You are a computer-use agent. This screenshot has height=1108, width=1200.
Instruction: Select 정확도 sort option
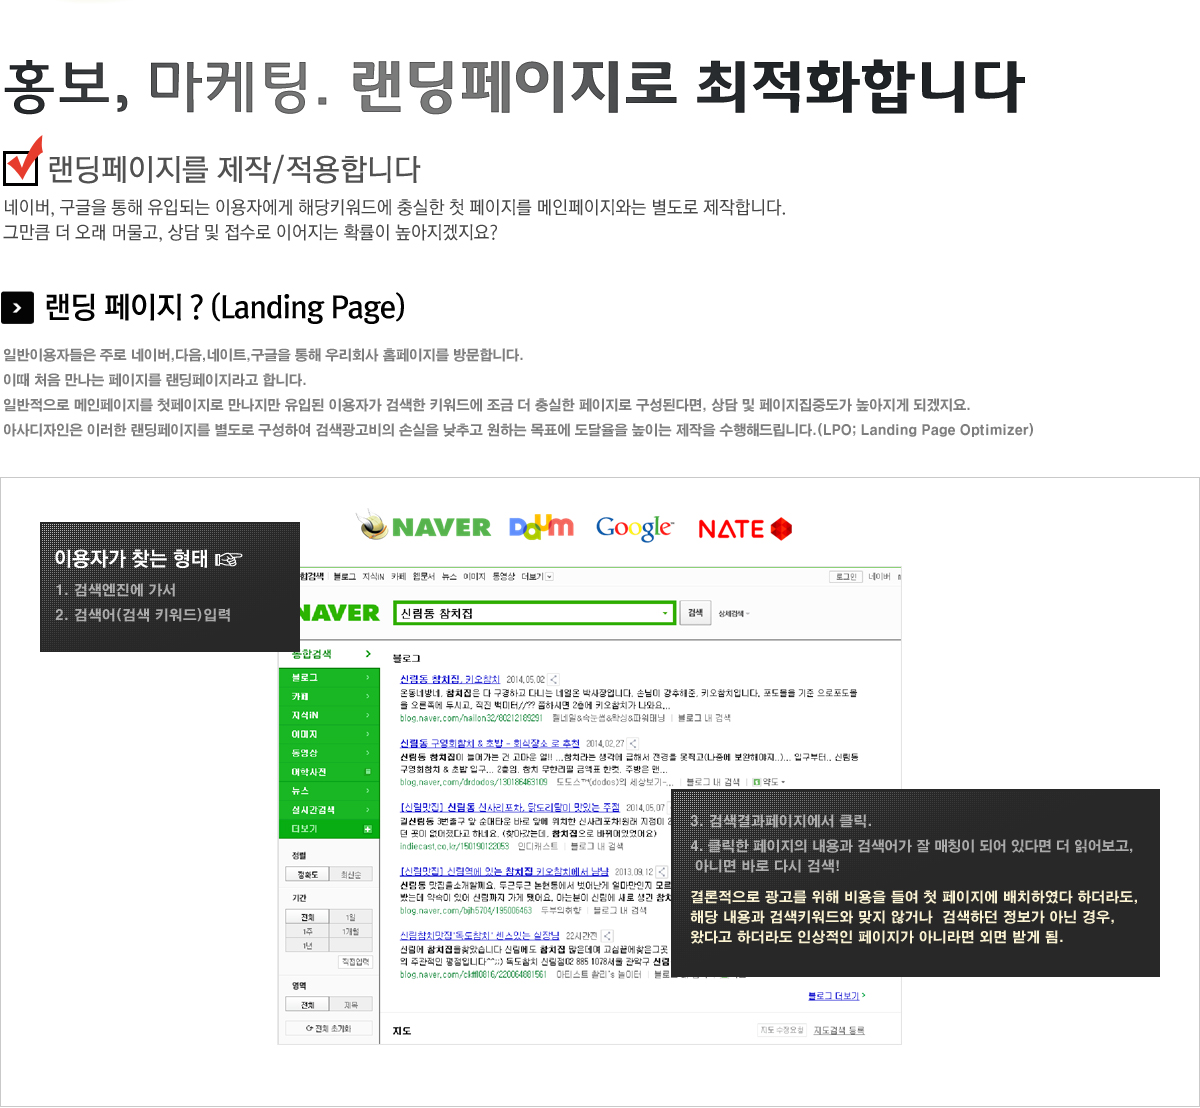(307, 875)
